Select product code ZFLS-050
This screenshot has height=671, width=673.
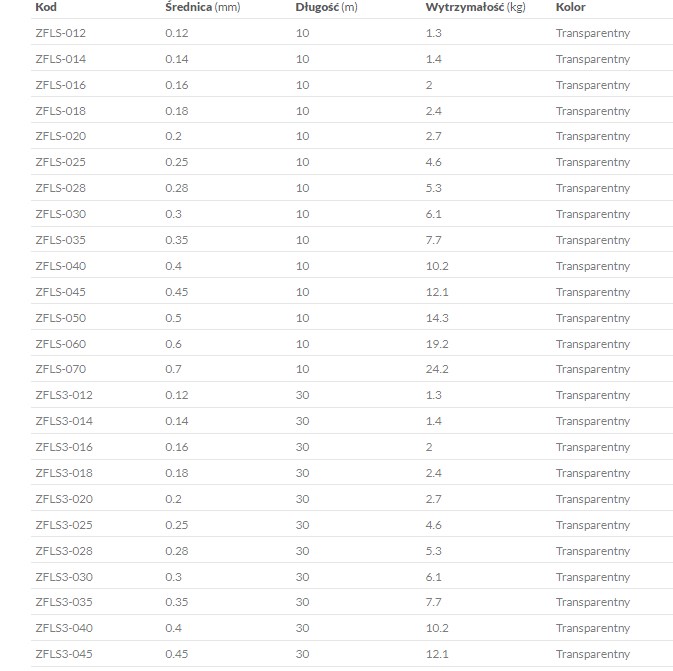[x=60, y=318]
